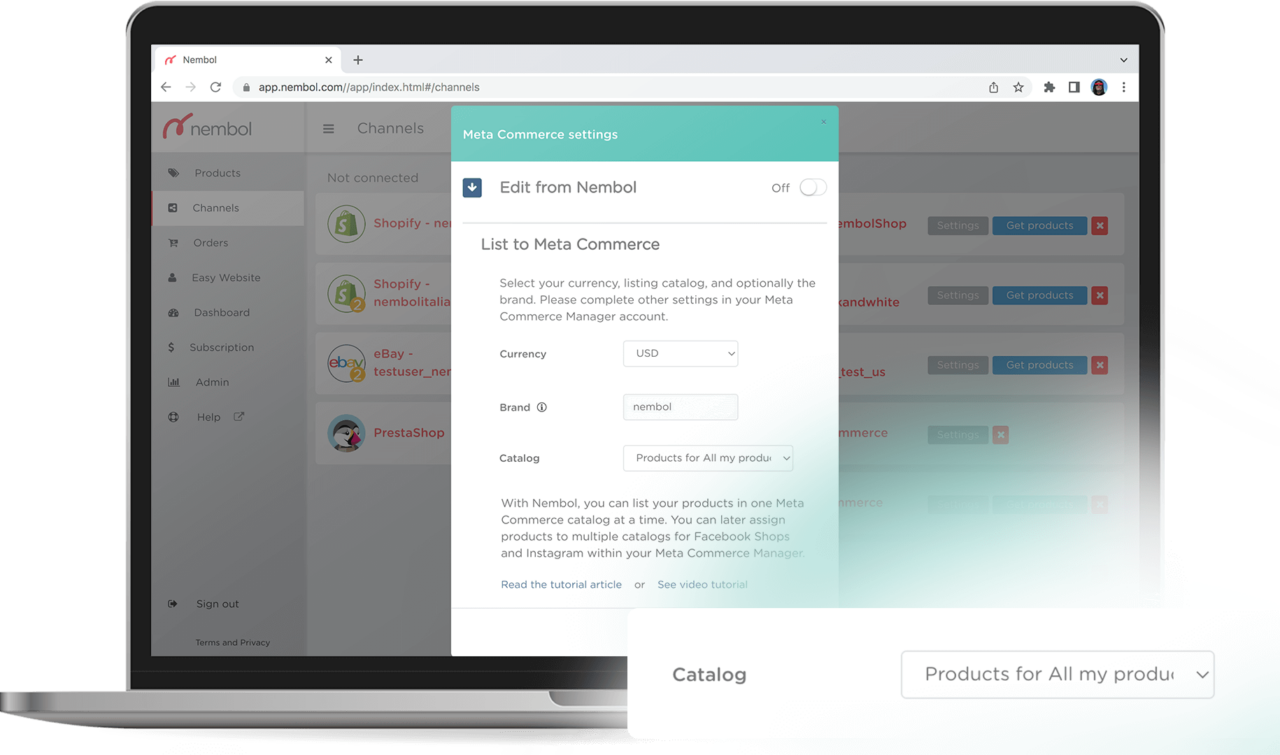Click the eBay channel icon
The height and width of the screenshot is (755, 1280).
(346, 363)
